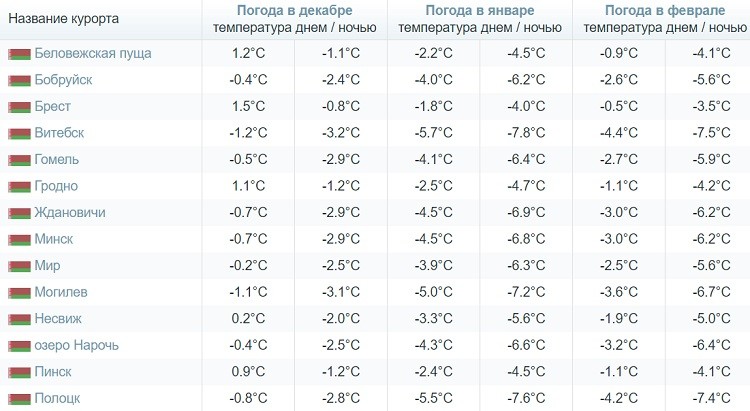Click the Название курорта column header
Image resolution: width=750 pixels, height=411 pixels.
[x=63, y=19]
